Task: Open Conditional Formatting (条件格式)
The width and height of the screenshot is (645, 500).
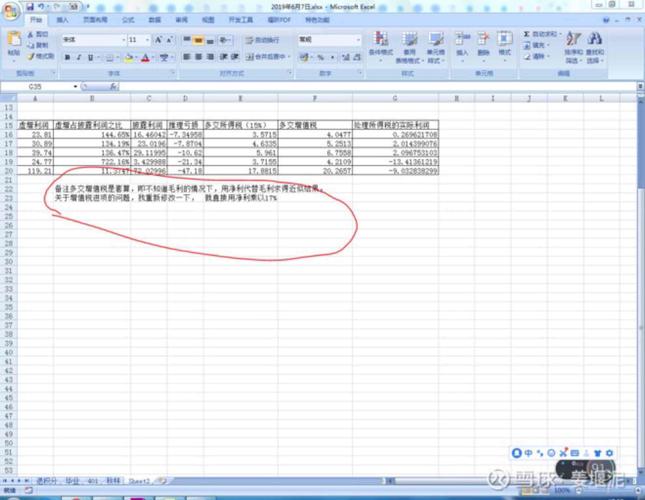Action: (x=381, y=46)
